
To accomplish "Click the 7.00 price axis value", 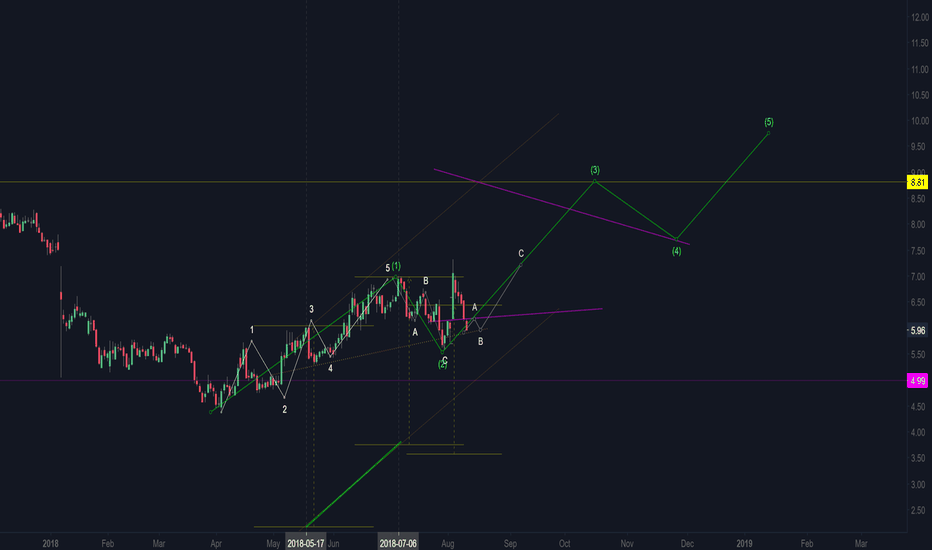I will 920,276.
